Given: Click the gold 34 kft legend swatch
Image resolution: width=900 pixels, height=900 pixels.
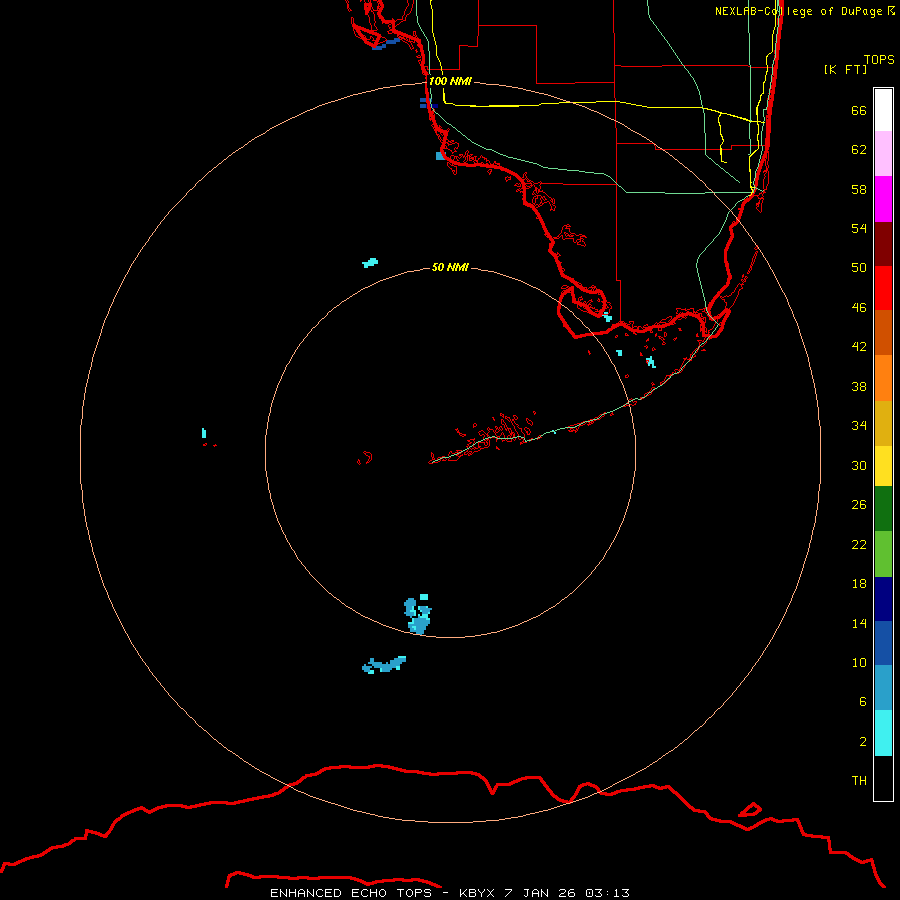Looking at the screenshot, I should (x=883, y=423).
